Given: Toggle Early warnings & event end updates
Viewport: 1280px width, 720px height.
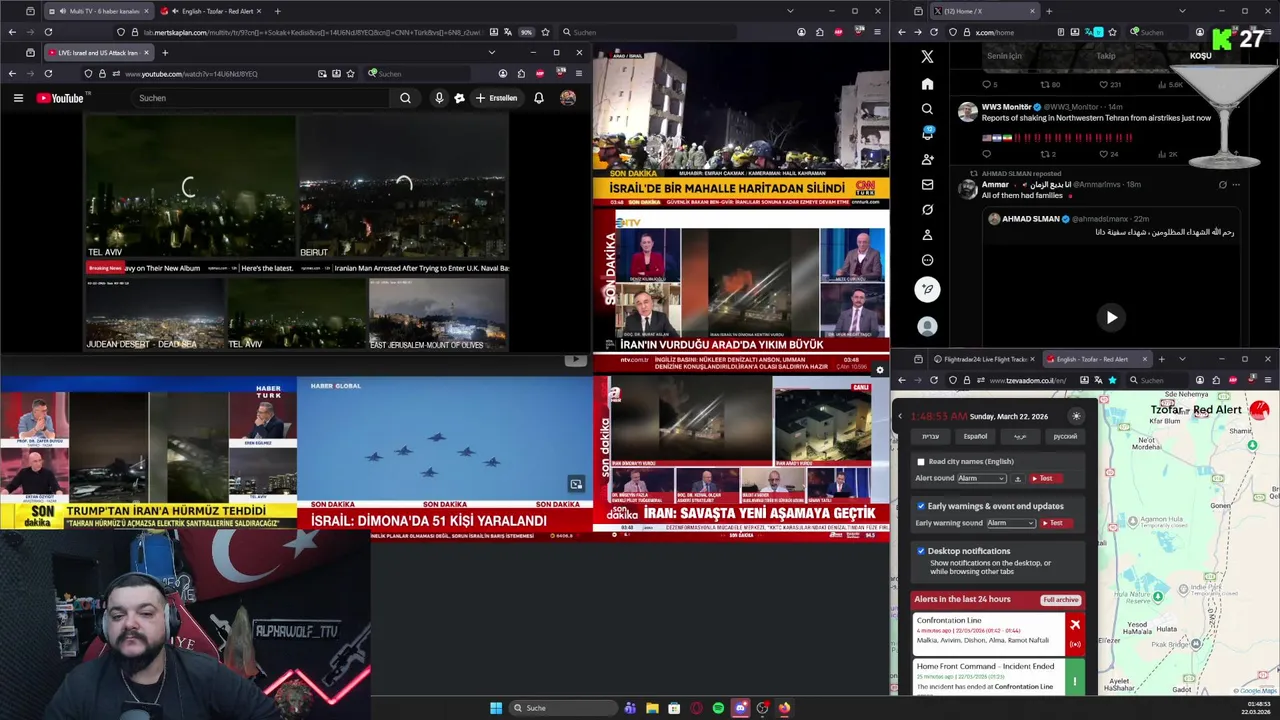Looking at the screenshot, I should 921,506.
